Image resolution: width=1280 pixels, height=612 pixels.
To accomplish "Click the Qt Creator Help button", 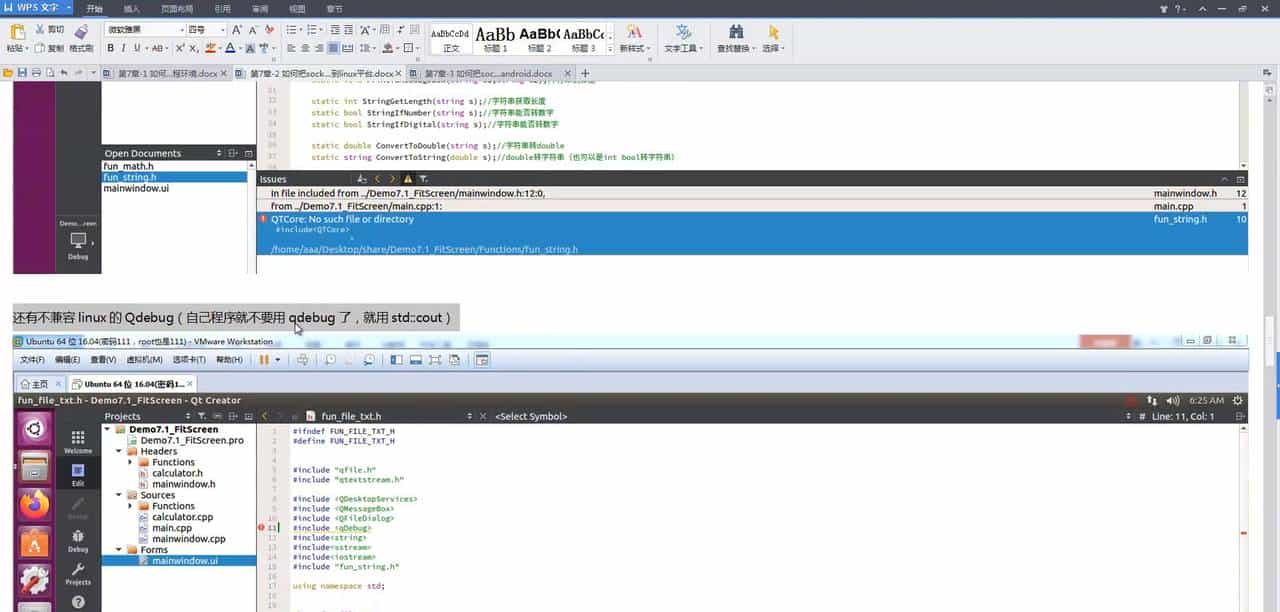I will (78, 602).
